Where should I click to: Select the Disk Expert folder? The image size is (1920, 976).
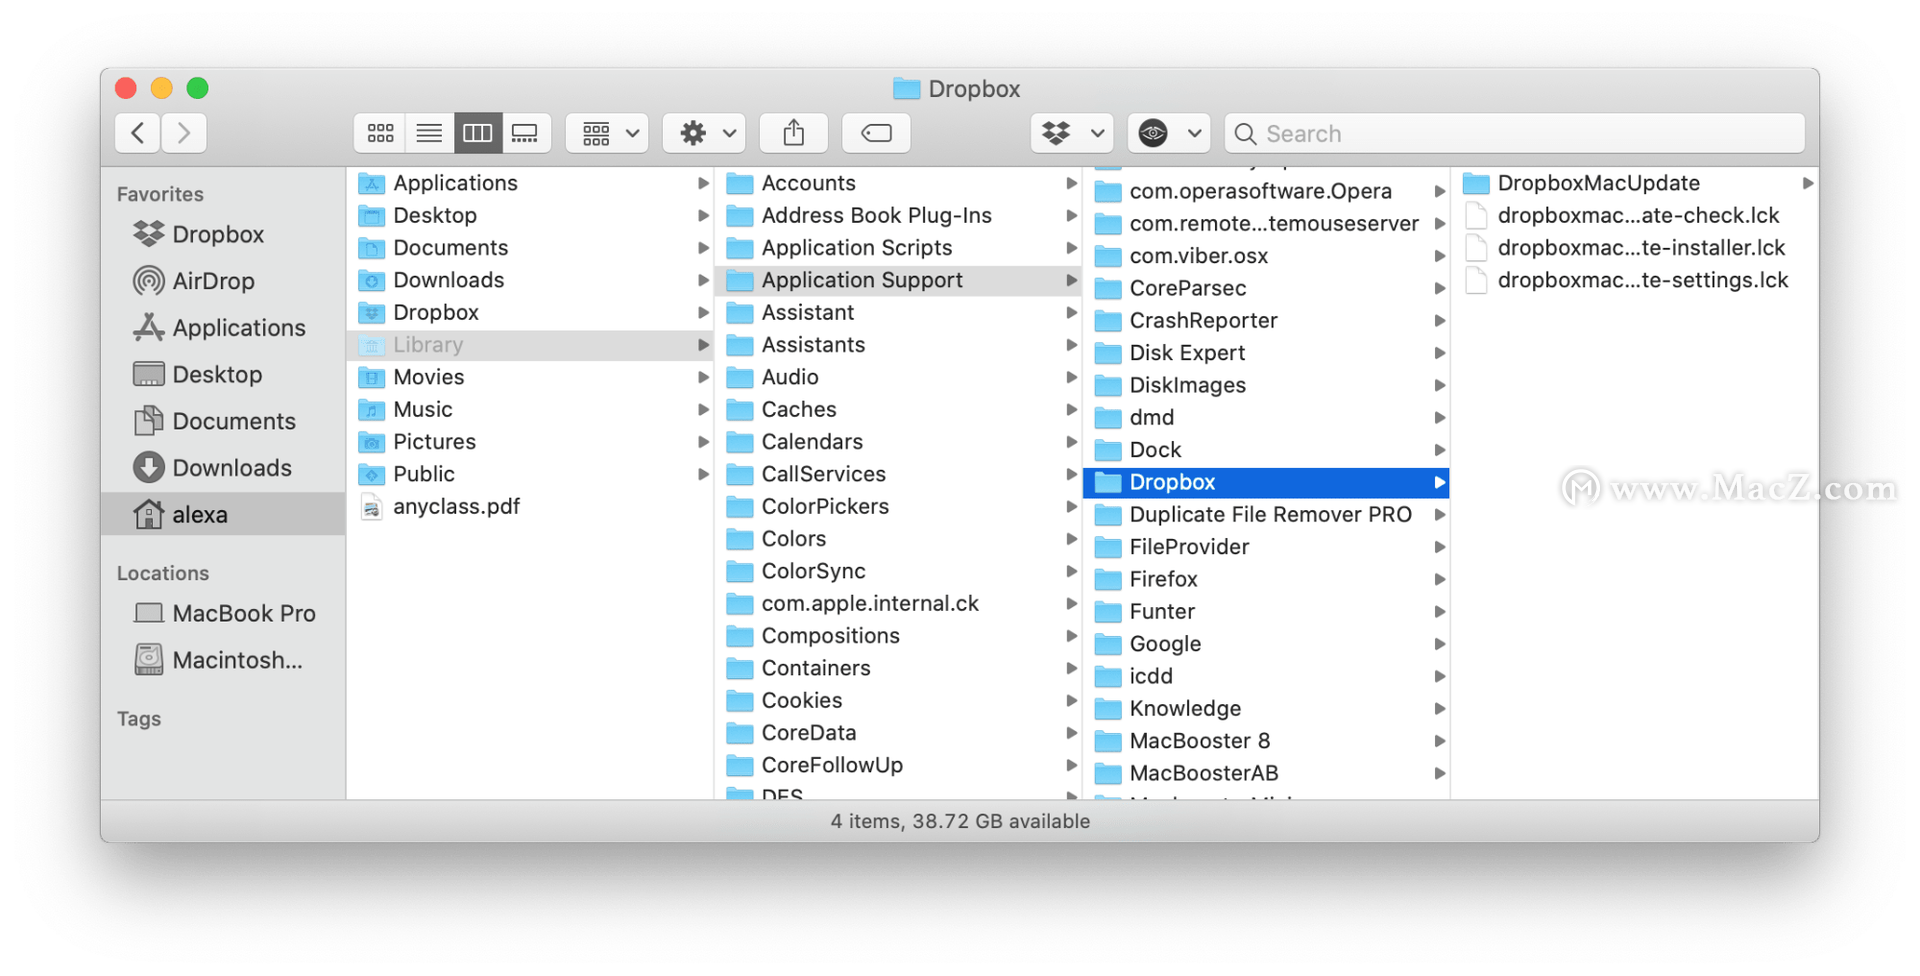pyautogui.click(x=1267, y=353)
